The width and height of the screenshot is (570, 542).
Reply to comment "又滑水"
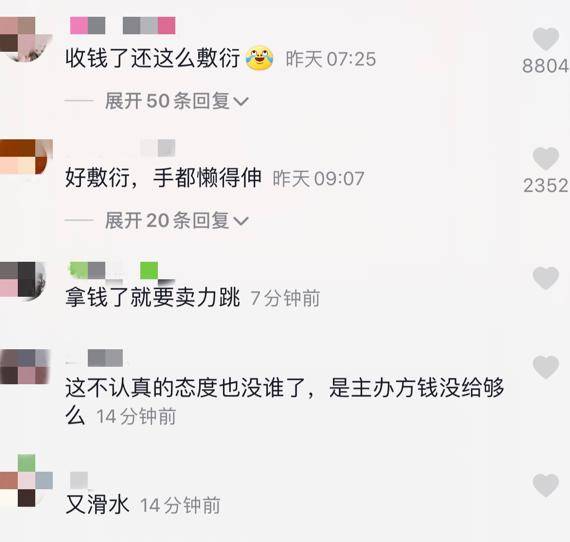coord(97,505)
